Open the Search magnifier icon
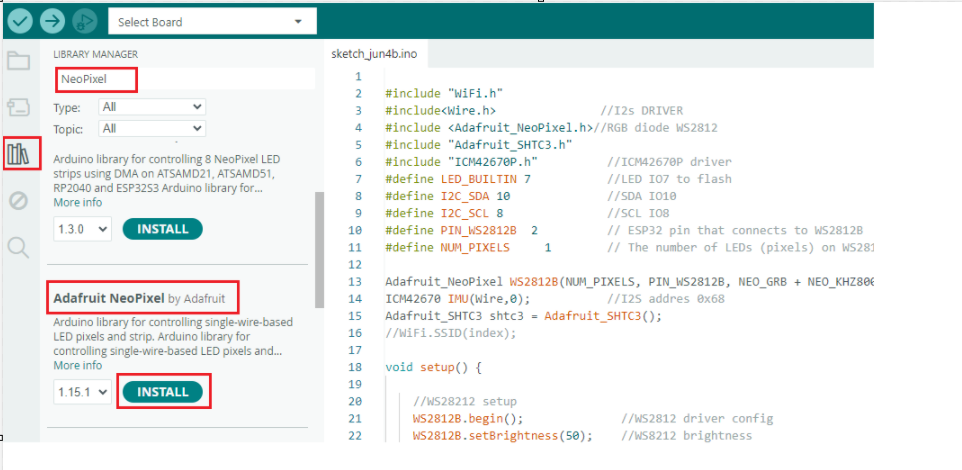Viewport: 962px width, 470px height. 19,247
